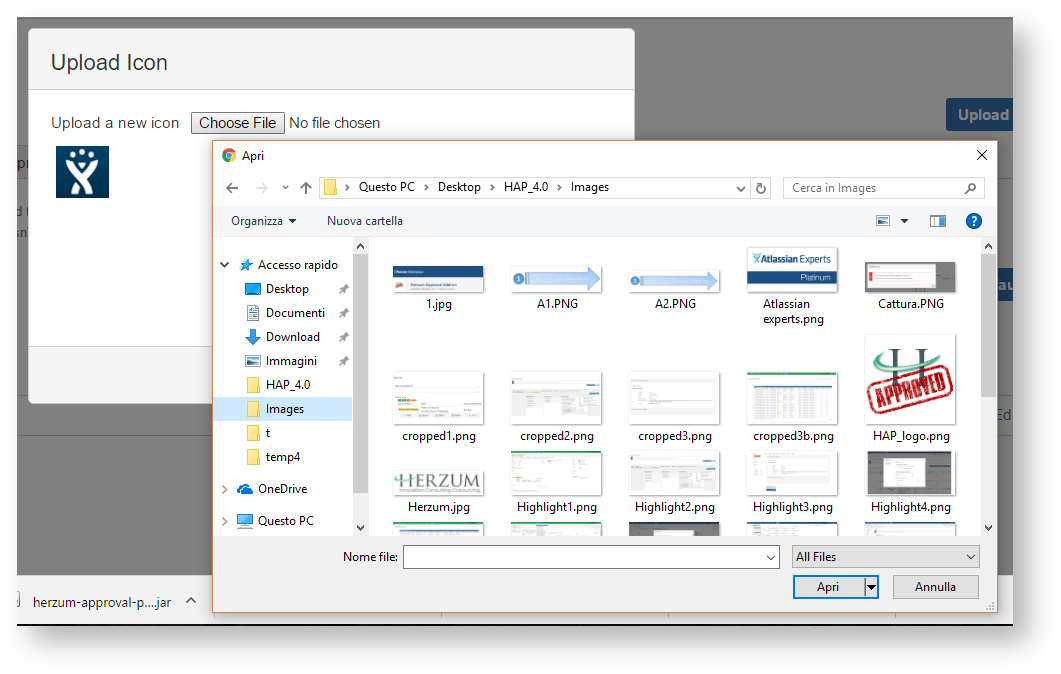Image resolution: width=1061 pixels, height=674 pixels.
Task: Click the Back navigation arrow
Action: tap(232, 188)
